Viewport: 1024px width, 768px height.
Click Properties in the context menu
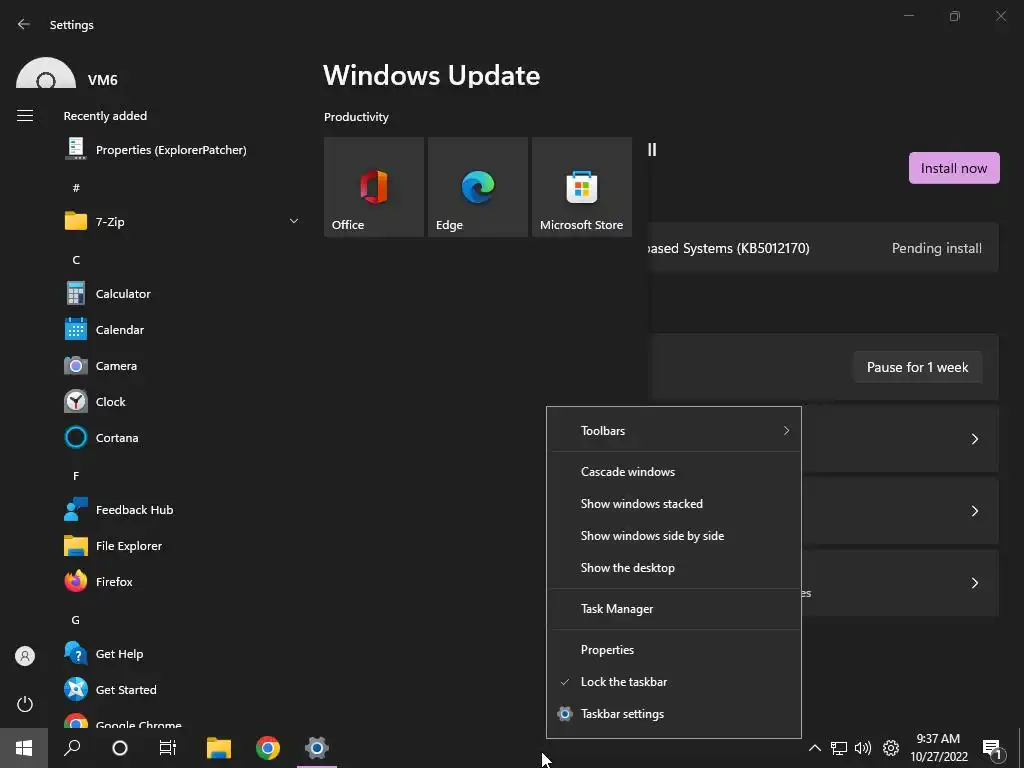coord(673,650)
